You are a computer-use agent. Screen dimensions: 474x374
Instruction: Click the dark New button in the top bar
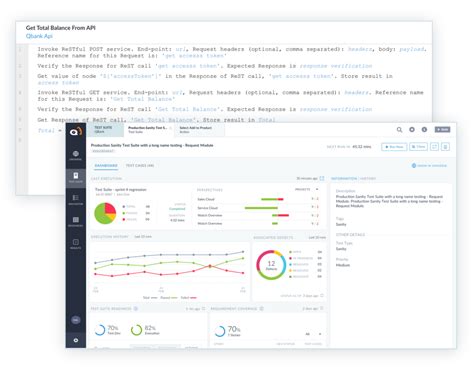click(442, 129)
